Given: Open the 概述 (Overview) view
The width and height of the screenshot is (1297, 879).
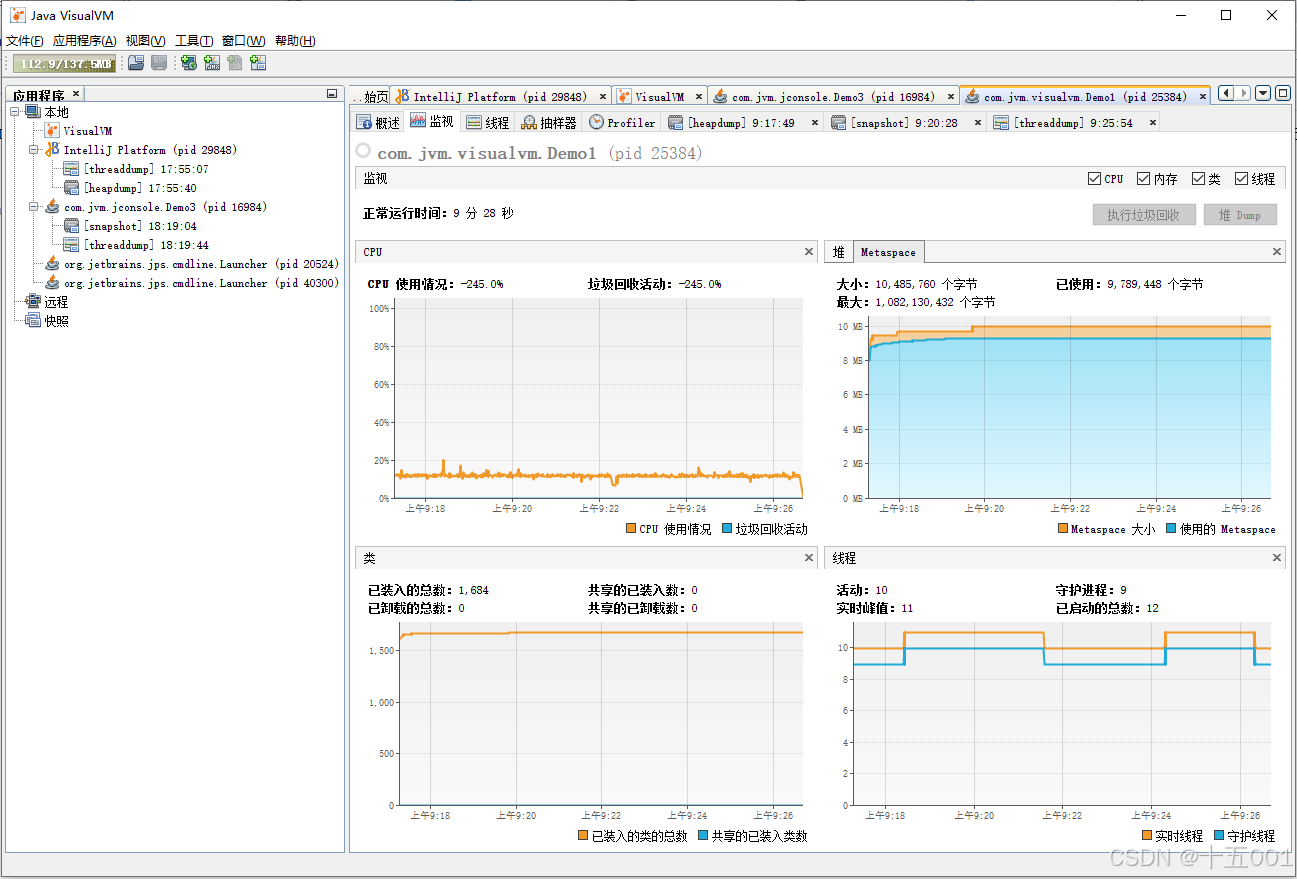Looking at the screenshot, I should click(378, 122).
